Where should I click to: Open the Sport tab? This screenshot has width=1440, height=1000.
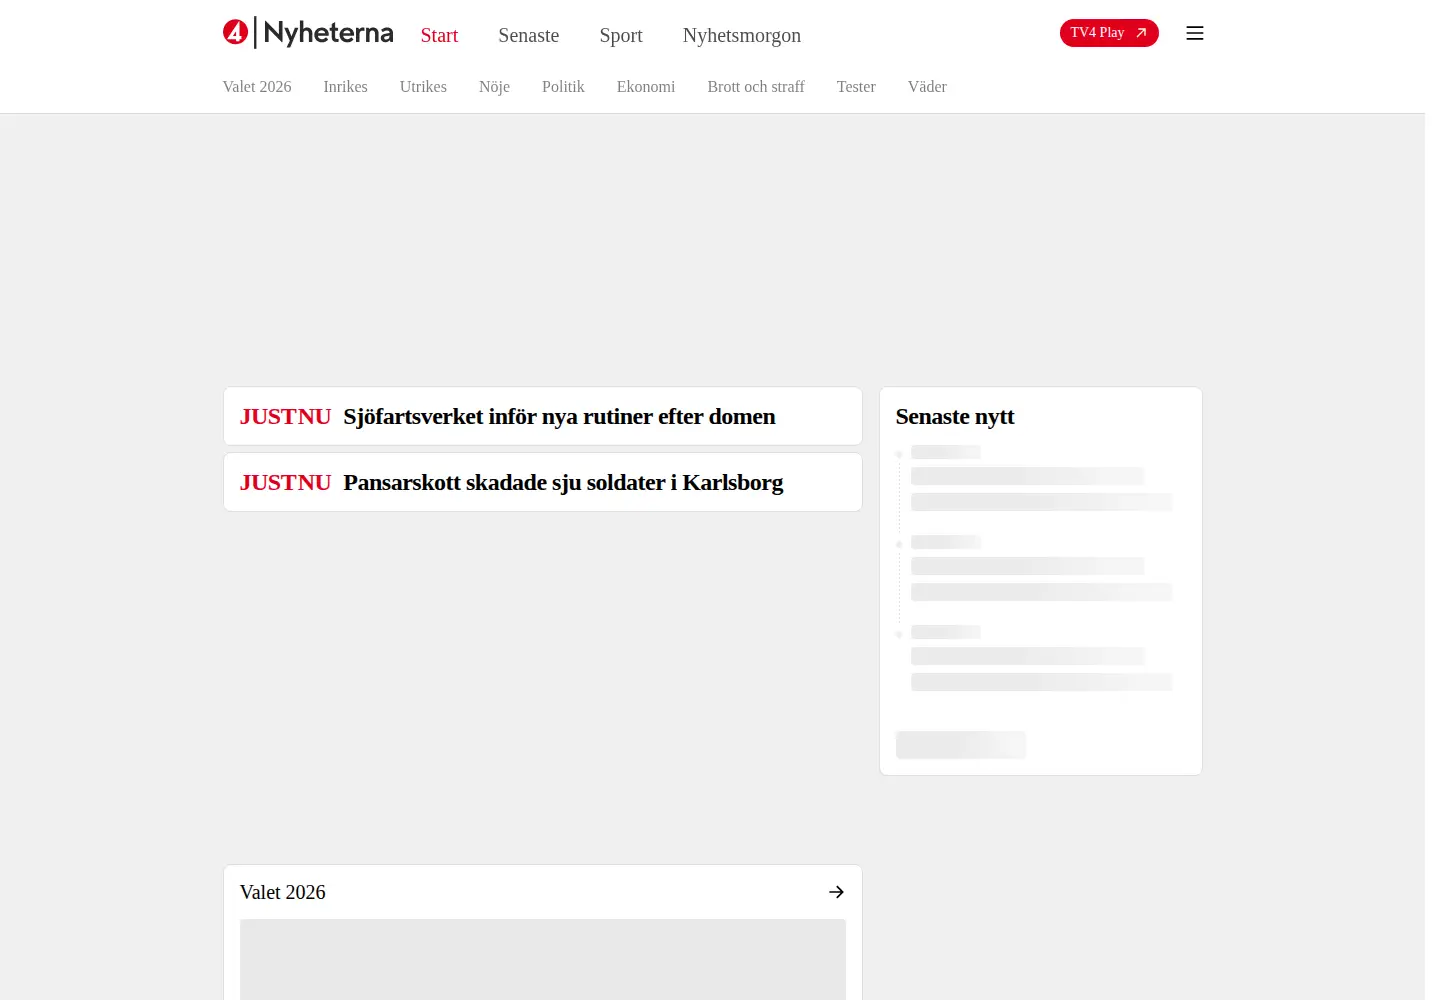pos(621,36)
